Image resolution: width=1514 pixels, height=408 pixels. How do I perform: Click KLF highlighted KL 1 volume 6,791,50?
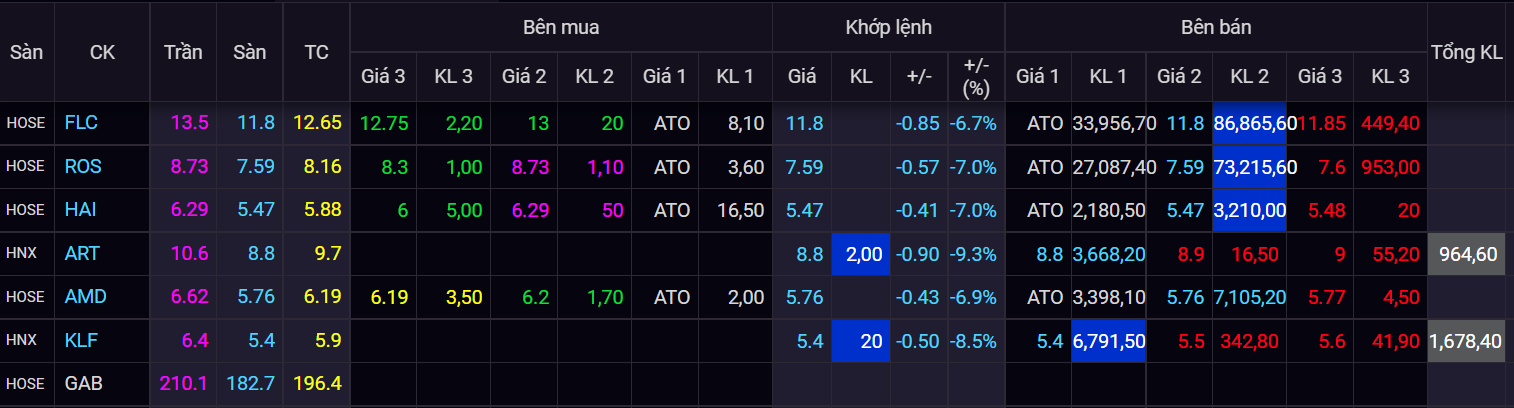tap(1108, 341)
